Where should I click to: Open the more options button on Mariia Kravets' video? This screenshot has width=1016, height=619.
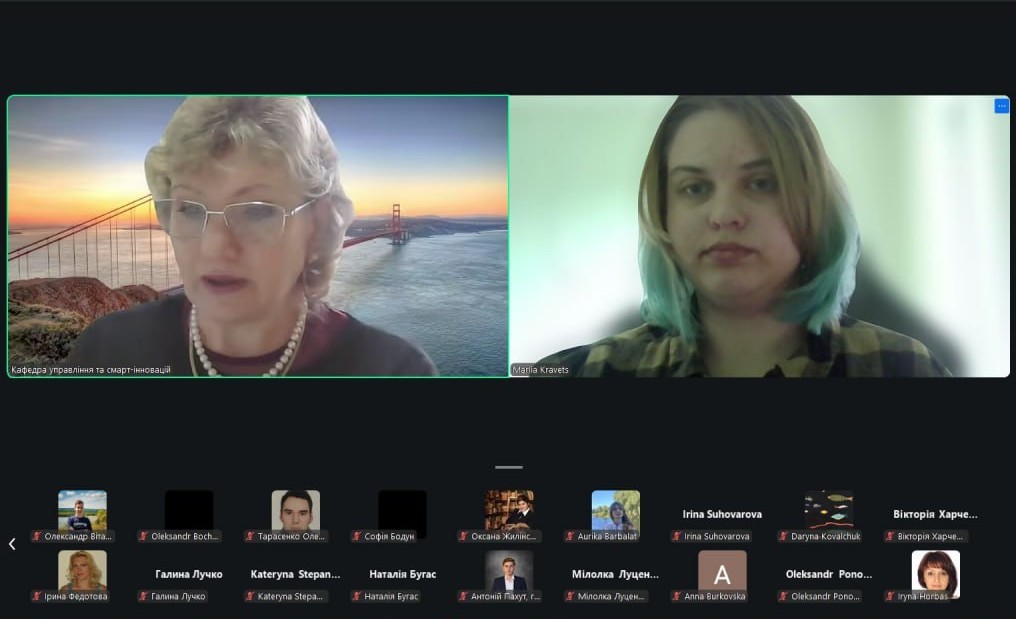point(1001,106)
